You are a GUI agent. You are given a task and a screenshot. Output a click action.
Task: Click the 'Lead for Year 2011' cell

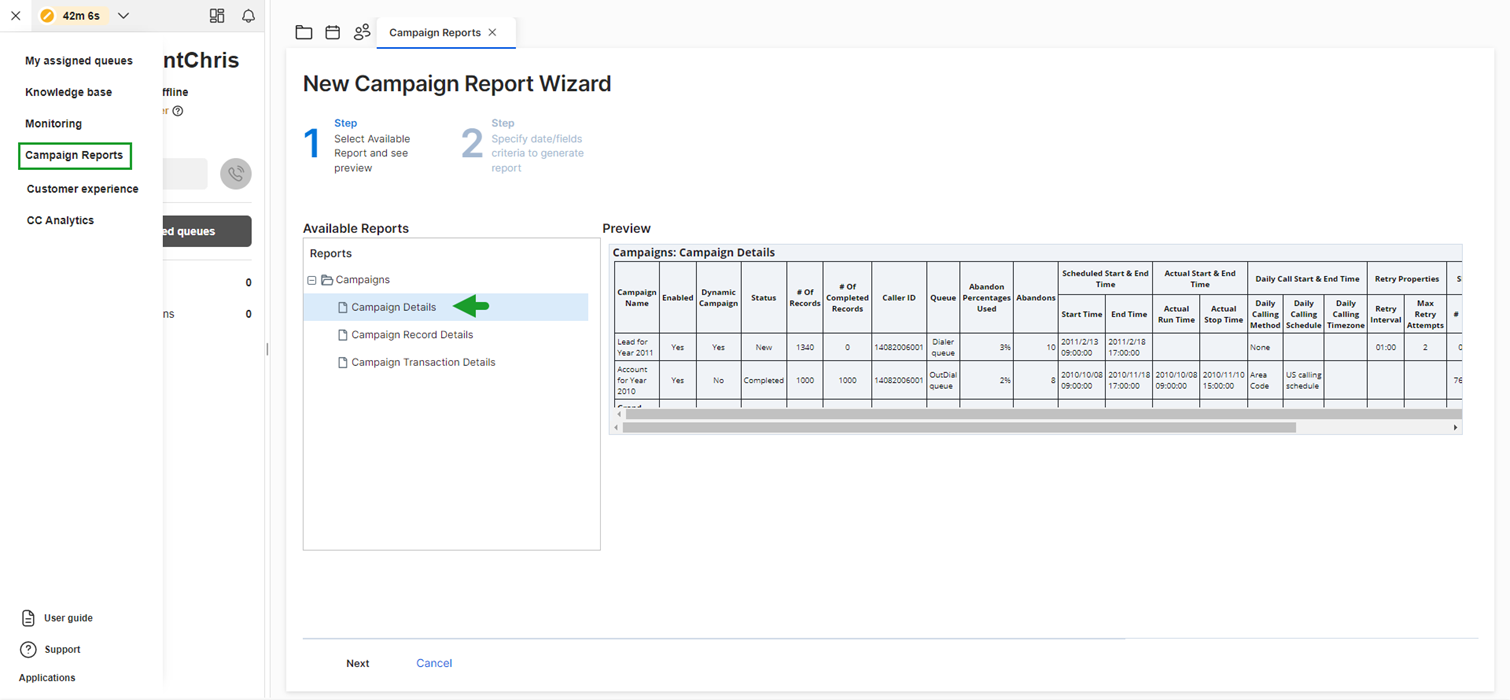[x=637, y=347]
